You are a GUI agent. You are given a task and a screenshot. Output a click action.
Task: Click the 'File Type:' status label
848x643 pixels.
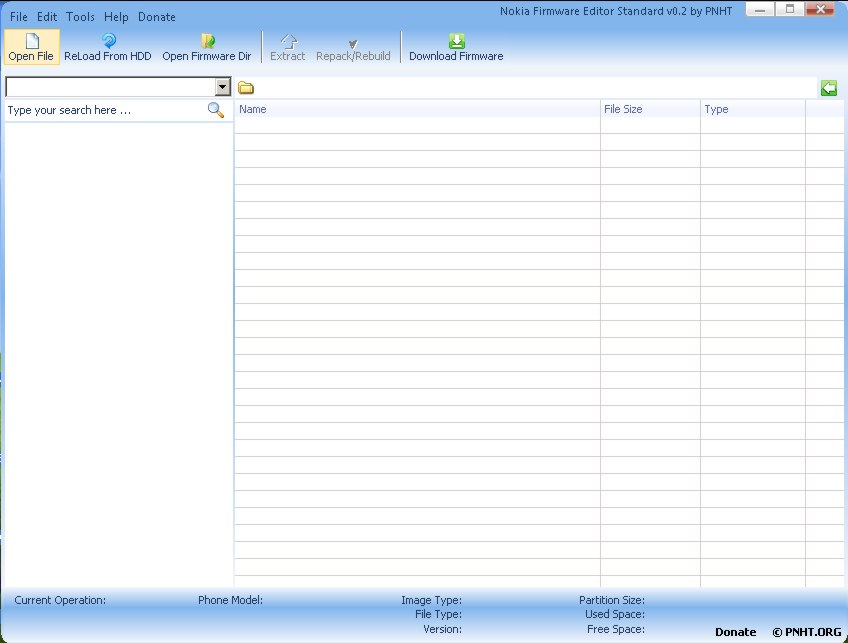point(439,614)
